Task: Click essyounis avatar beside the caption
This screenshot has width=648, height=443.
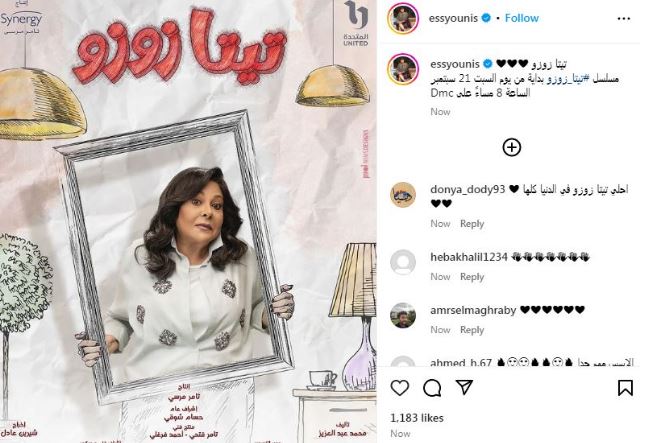Action: [x=403, y=69]
